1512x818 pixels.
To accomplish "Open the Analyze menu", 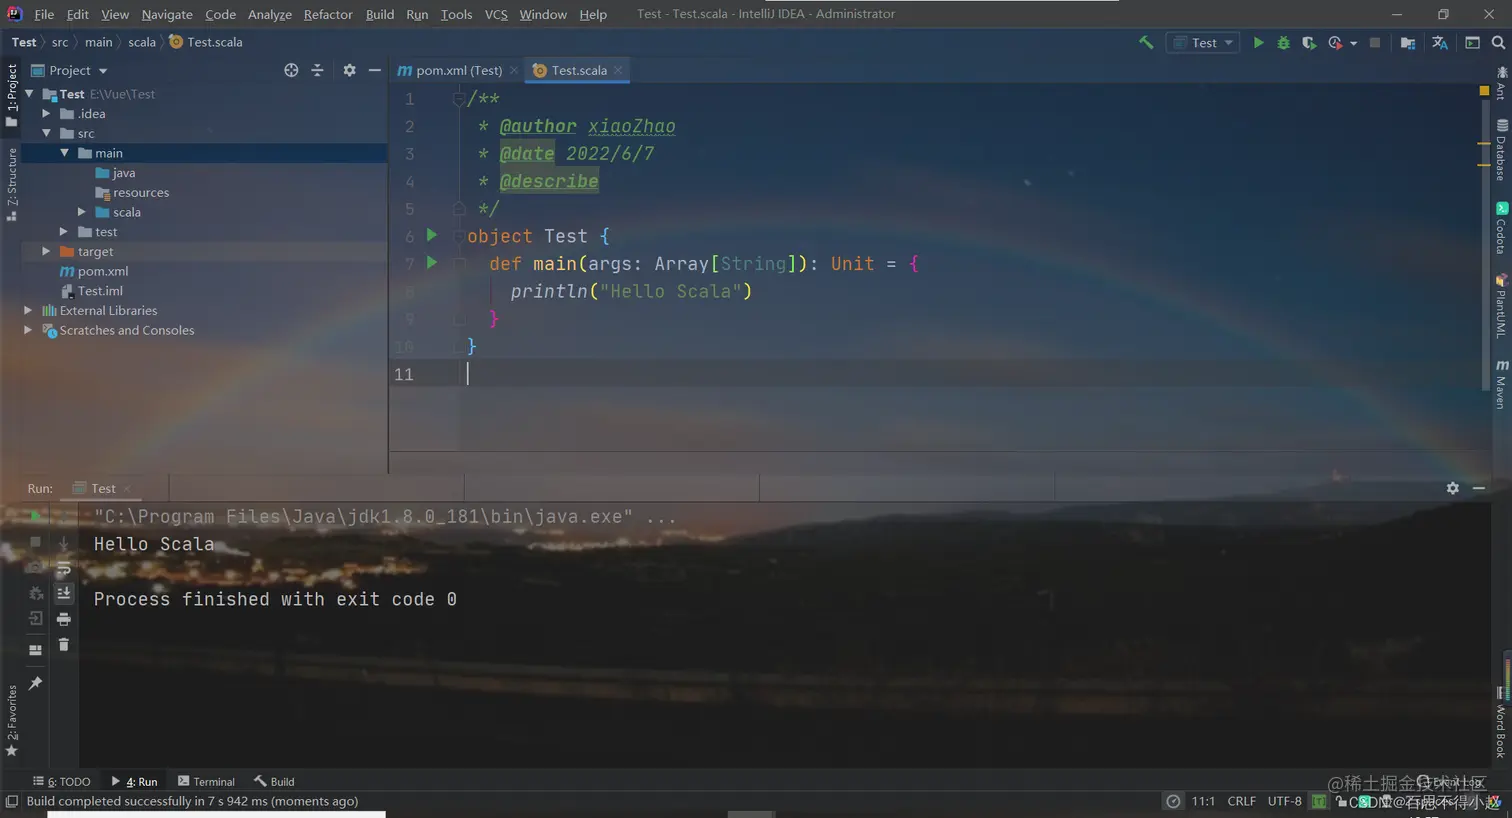I will (x=270, y=14).
